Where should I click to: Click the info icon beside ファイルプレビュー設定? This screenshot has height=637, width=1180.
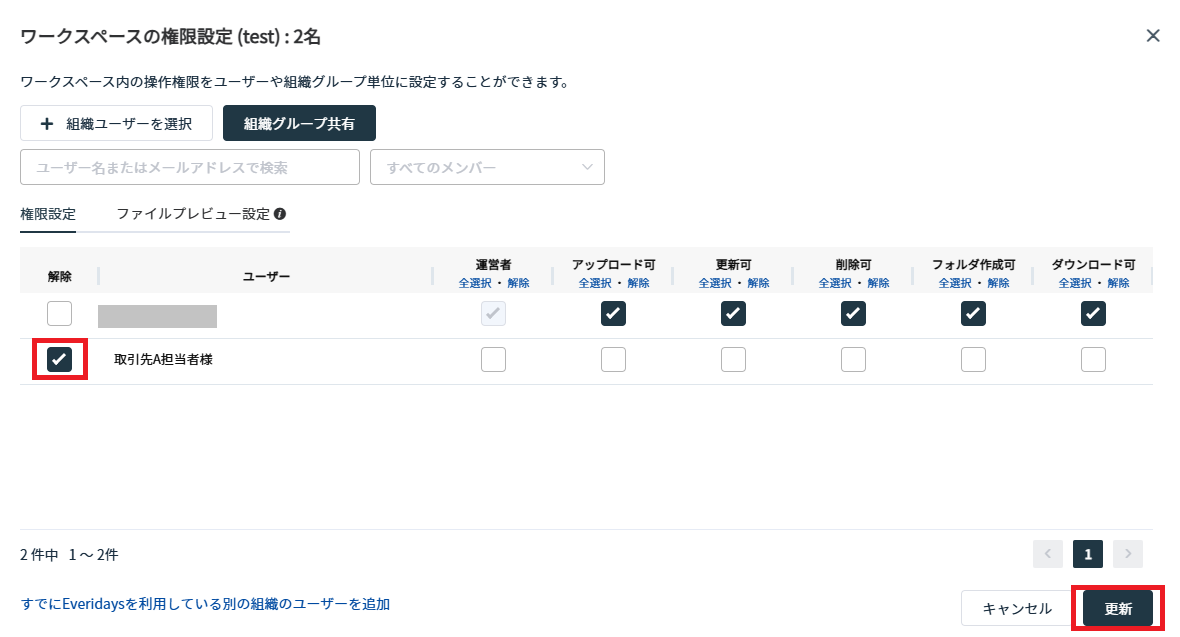[x=280, y=214]
